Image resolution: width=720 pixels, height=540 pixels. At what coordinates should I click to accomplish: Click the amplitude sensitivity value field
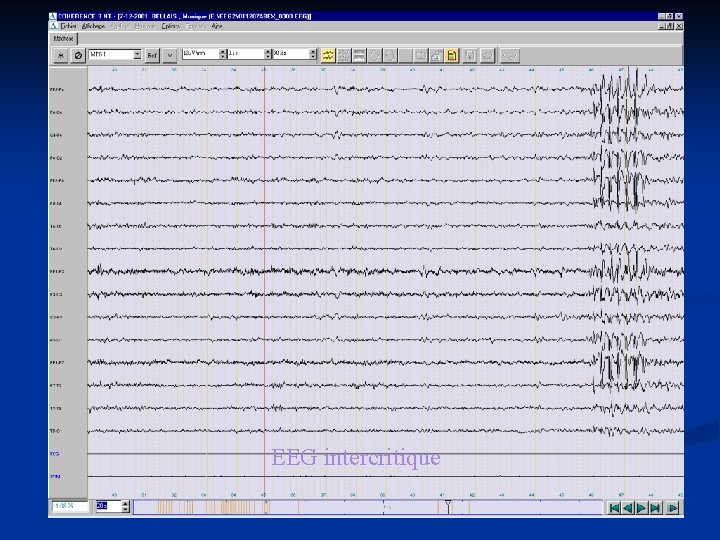201,54
